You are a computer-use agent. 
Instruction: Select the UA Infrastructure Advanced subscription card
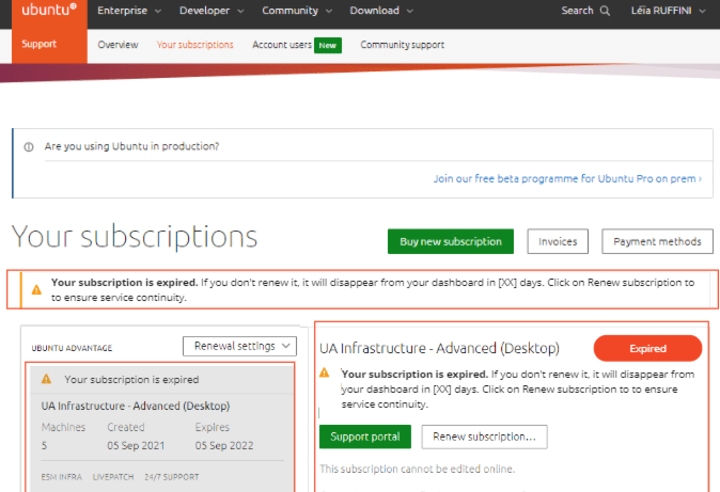pos(160,427)
